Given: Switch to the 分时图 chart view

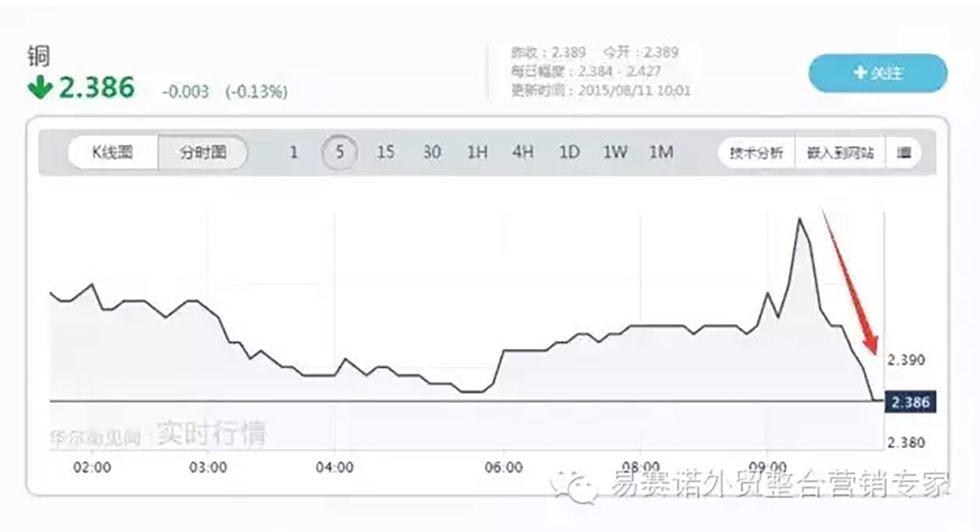Looking at the screenshot, I should [203, 153].
